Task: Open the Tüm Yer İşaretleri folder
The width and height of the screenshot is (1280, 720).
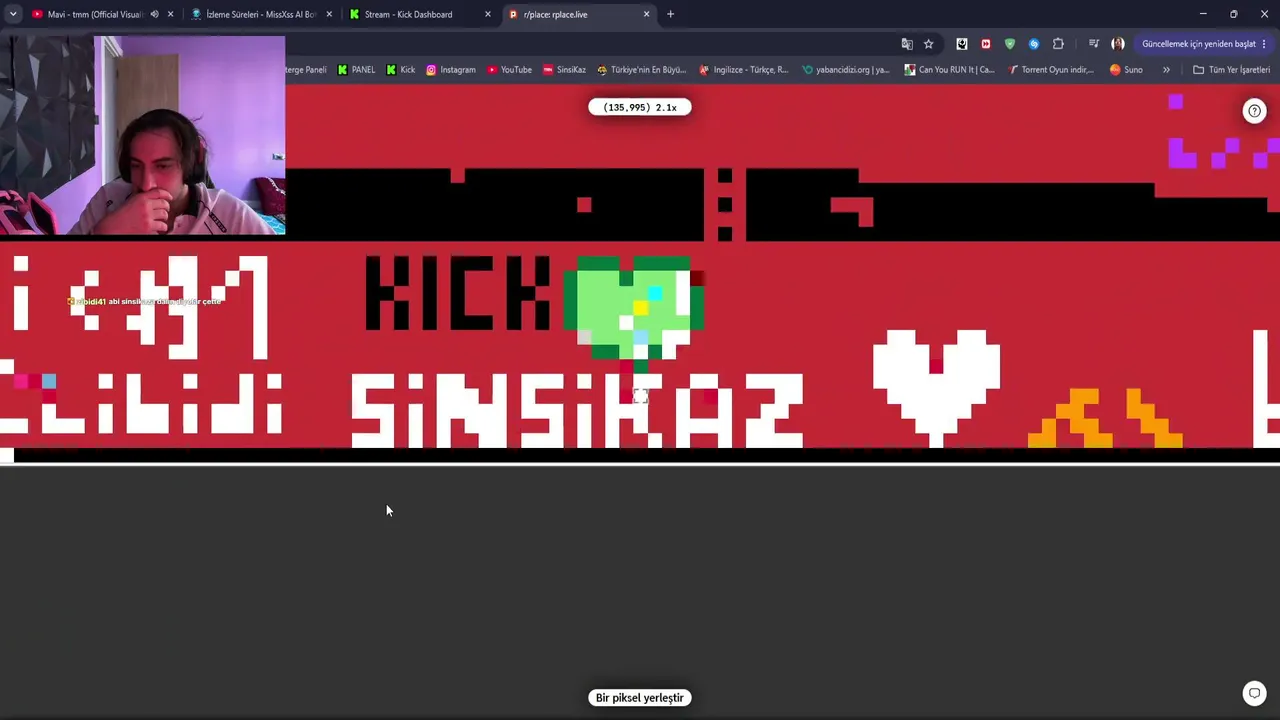Action: (x=1231, y=70)
